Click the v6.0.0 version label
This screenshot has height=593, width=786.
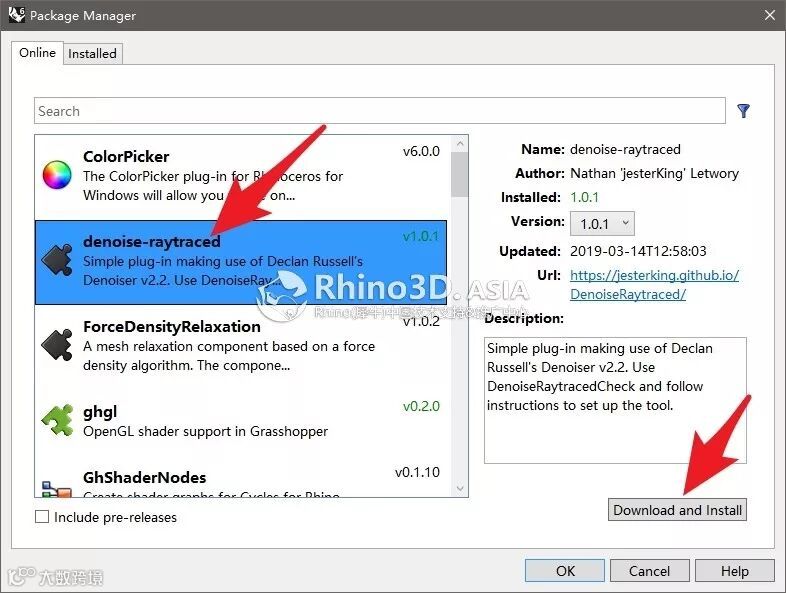421,151
